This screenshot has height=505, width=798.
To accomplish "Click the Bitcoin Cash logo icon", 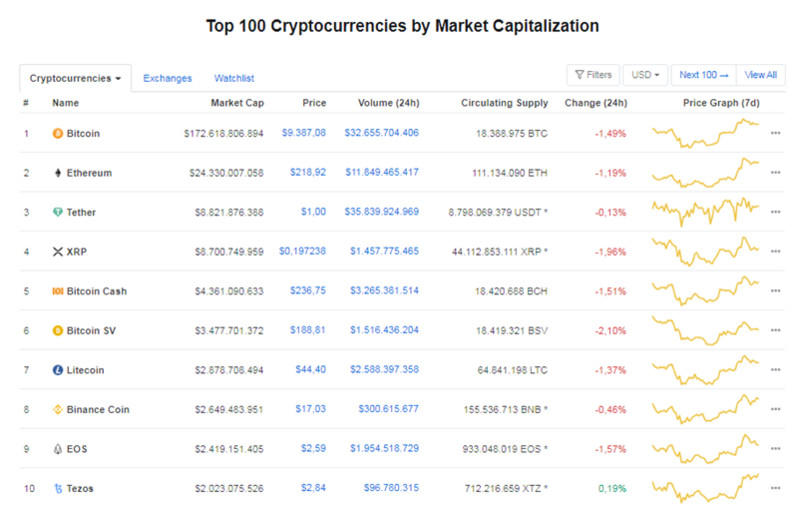I will tap(57, 291).
